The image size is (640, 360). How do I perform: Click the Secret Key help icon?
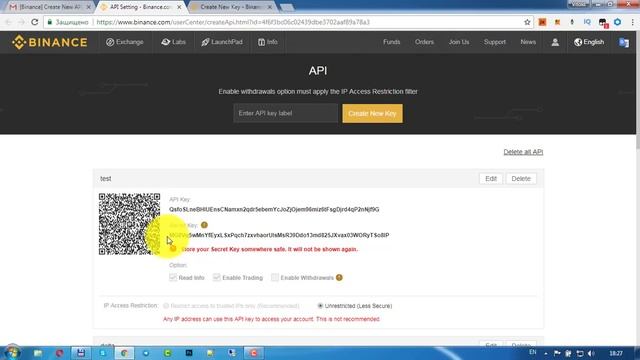204,225
